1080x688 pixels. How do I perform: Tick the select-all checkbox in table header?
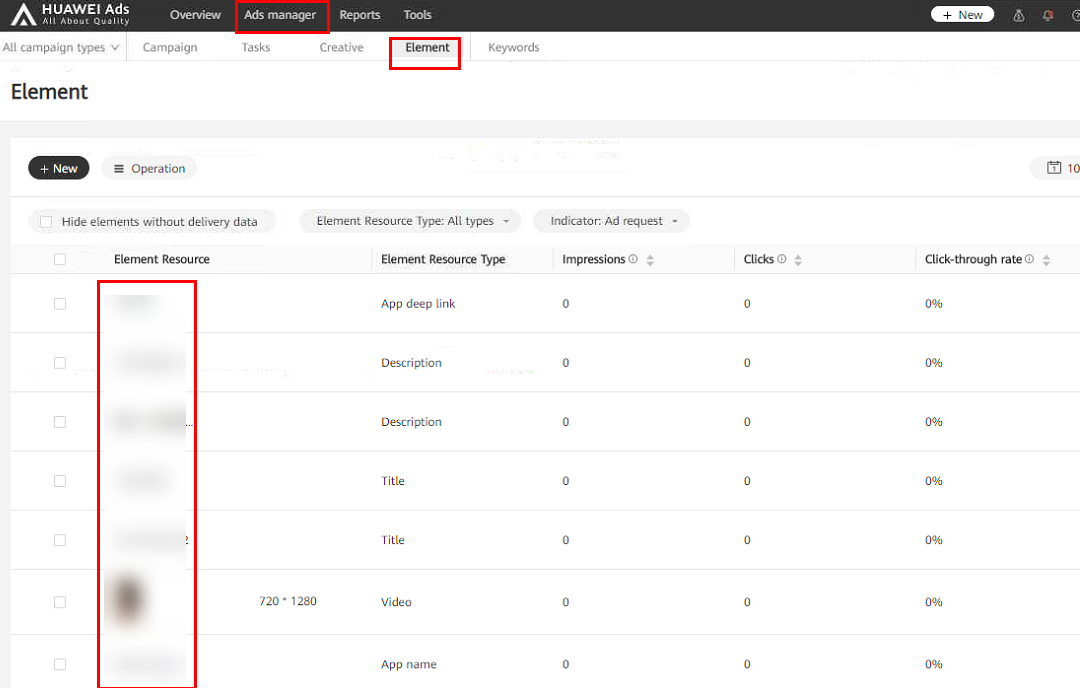coord(60,259)
